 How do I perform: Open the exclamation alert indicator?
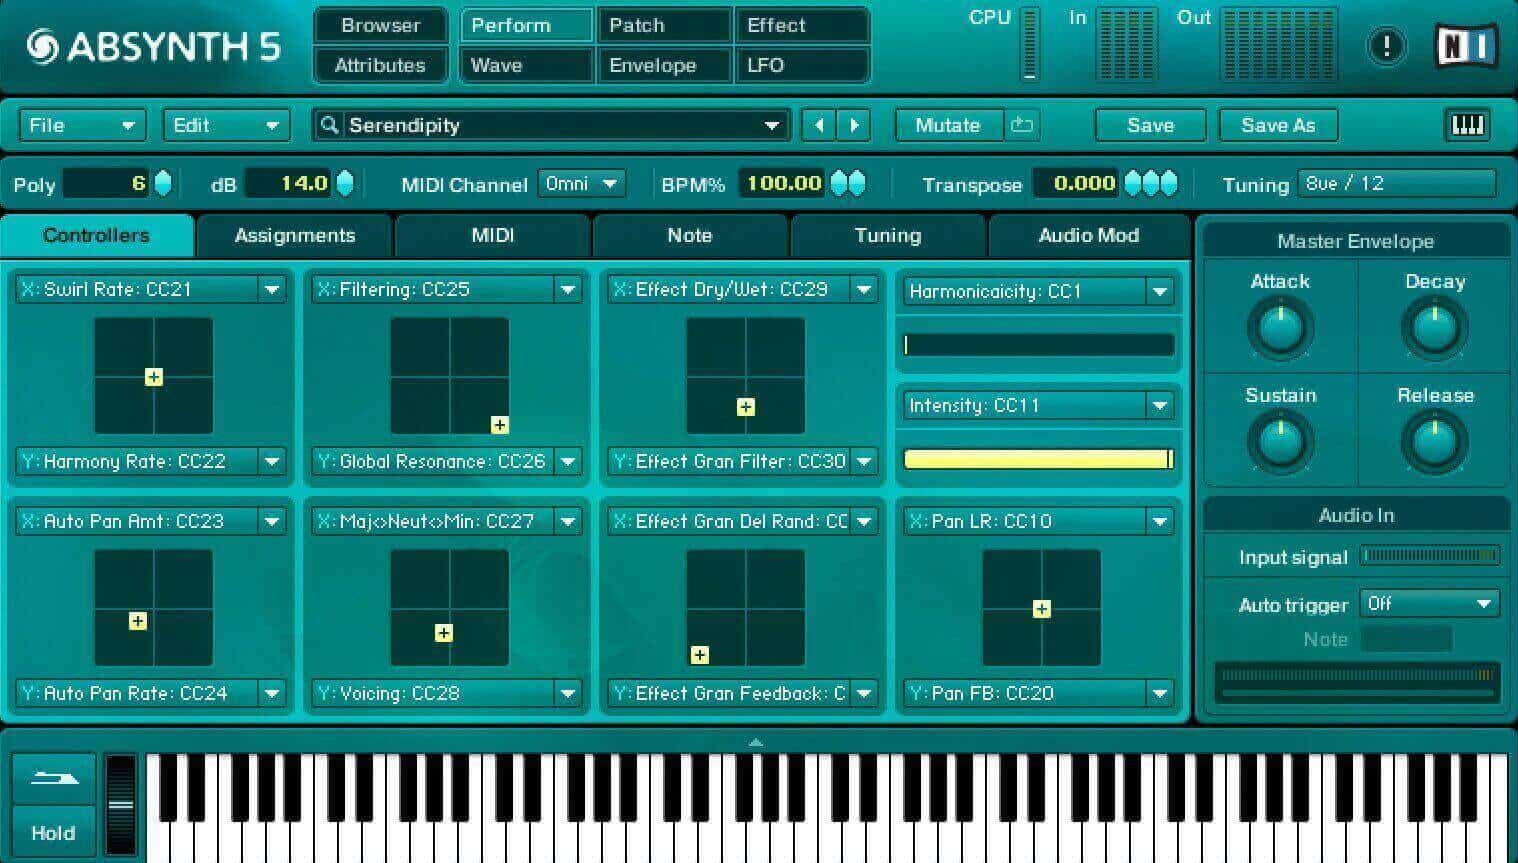pos(1386,46)
